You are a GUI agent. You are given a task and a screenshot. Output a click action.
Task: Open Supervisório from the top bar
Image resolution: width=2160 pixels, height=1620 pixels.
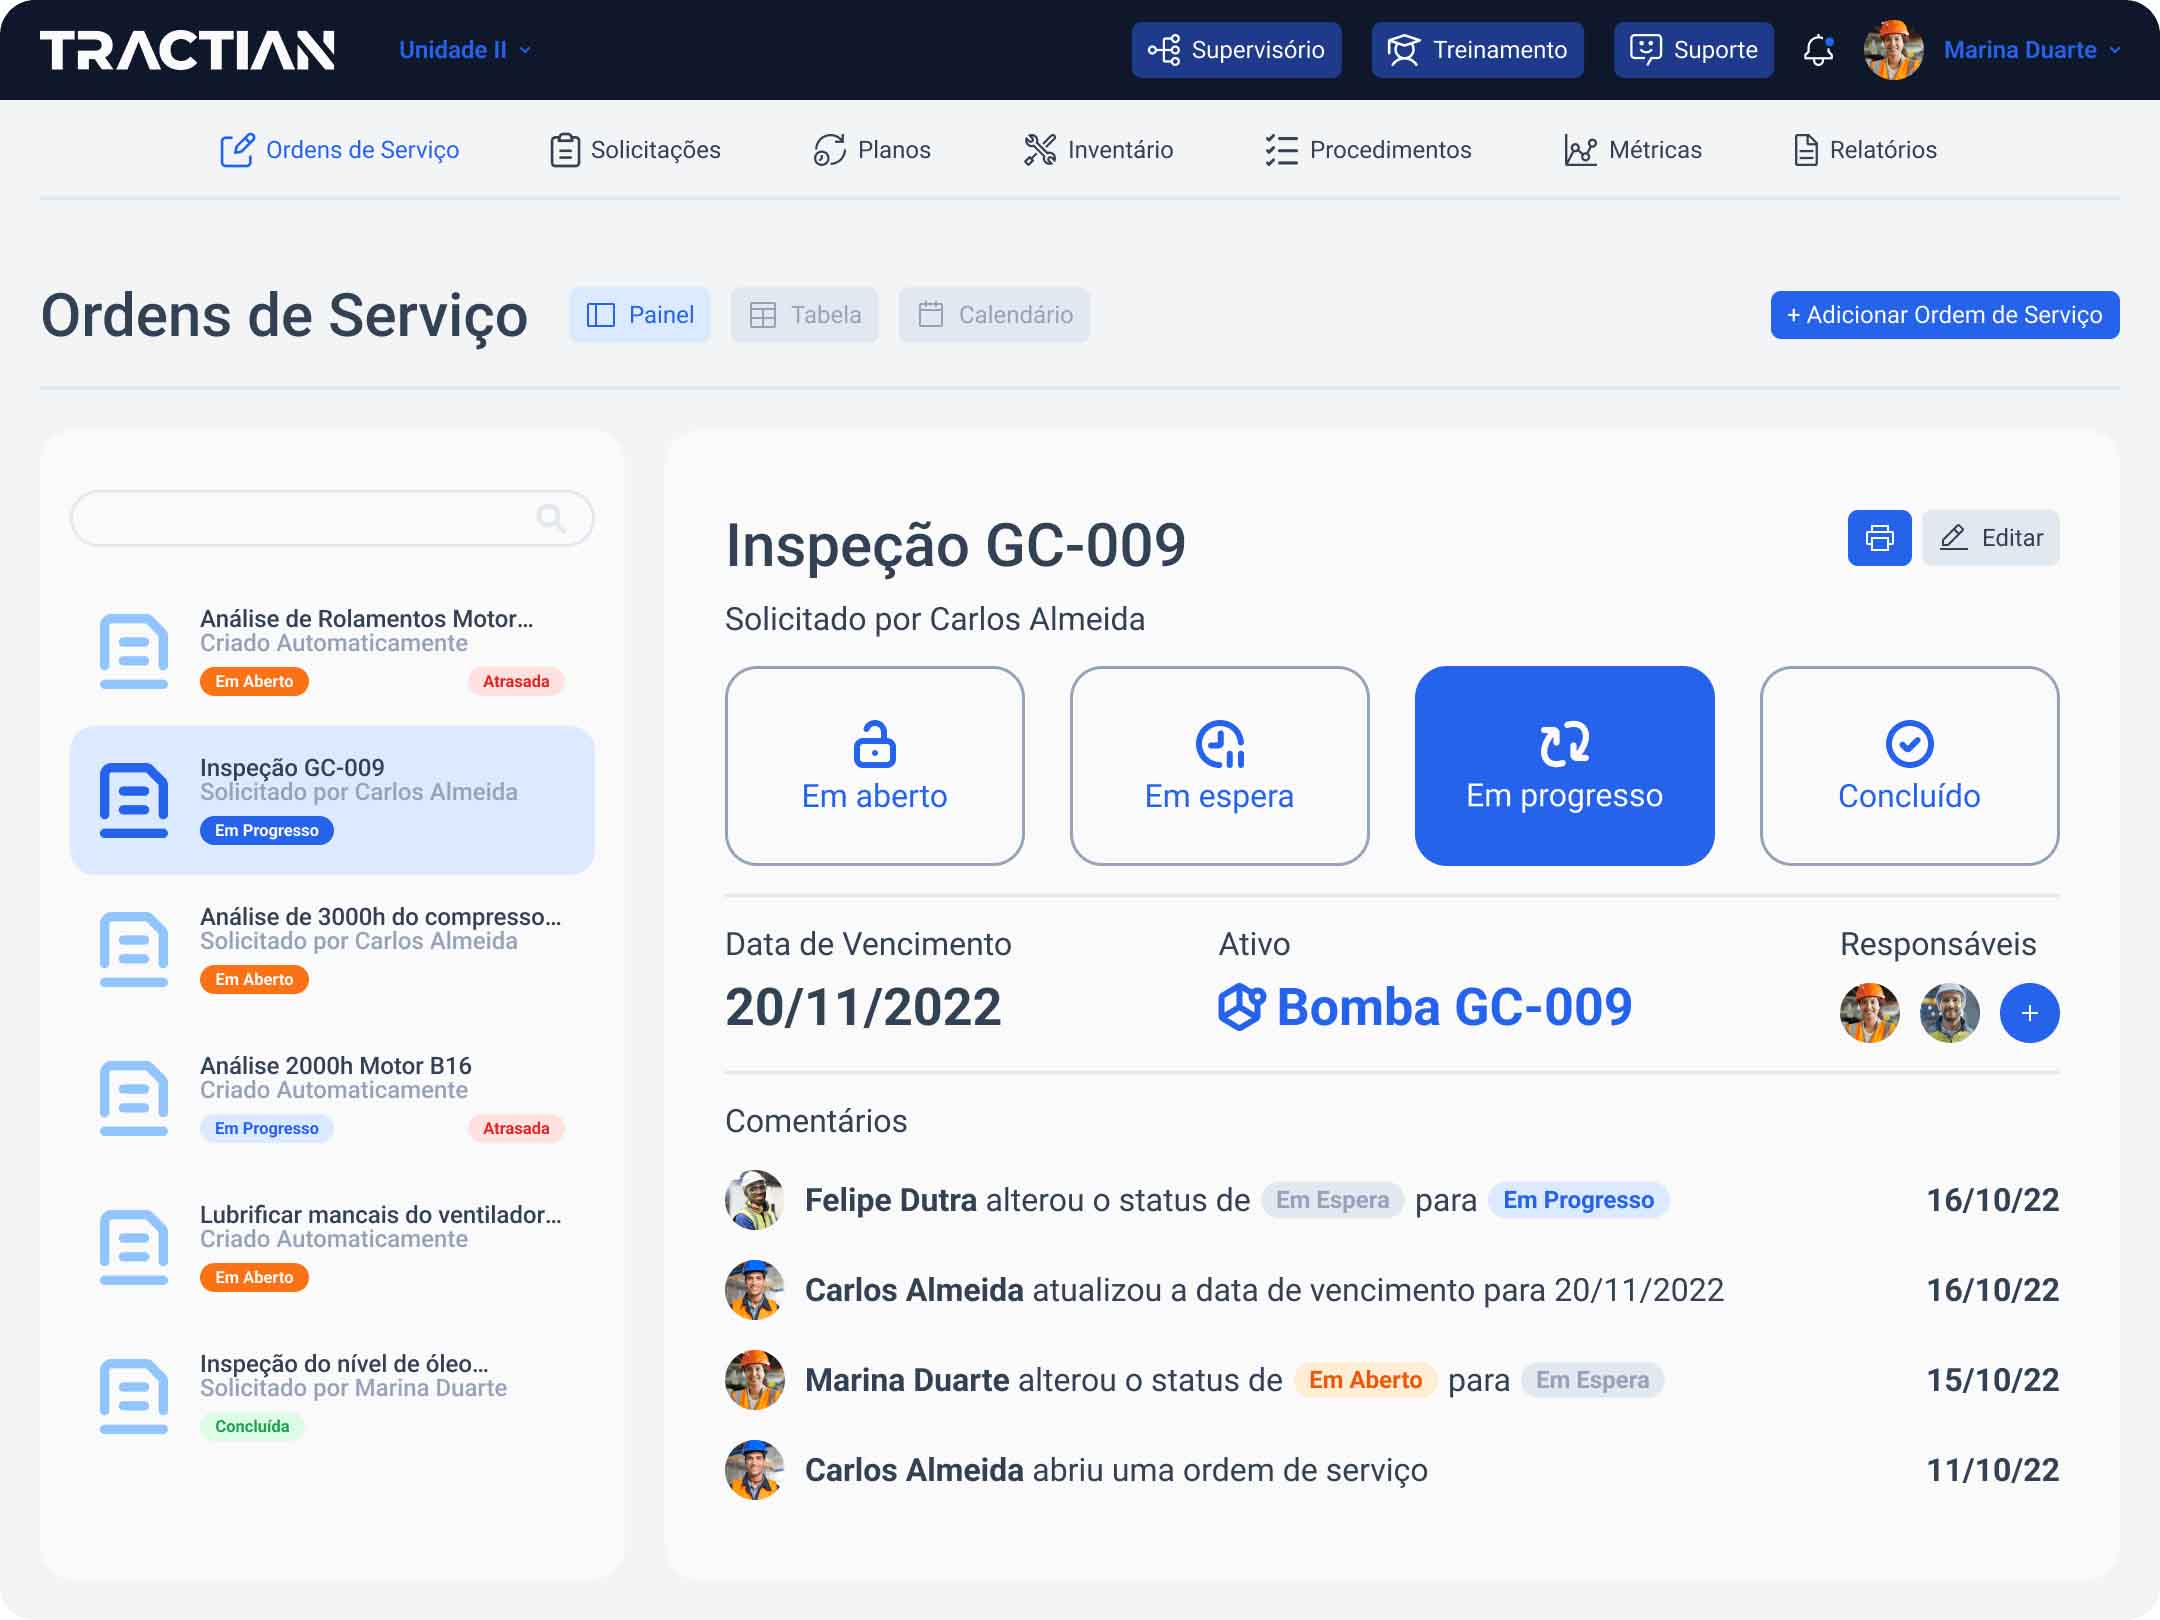pos(1236,50)
